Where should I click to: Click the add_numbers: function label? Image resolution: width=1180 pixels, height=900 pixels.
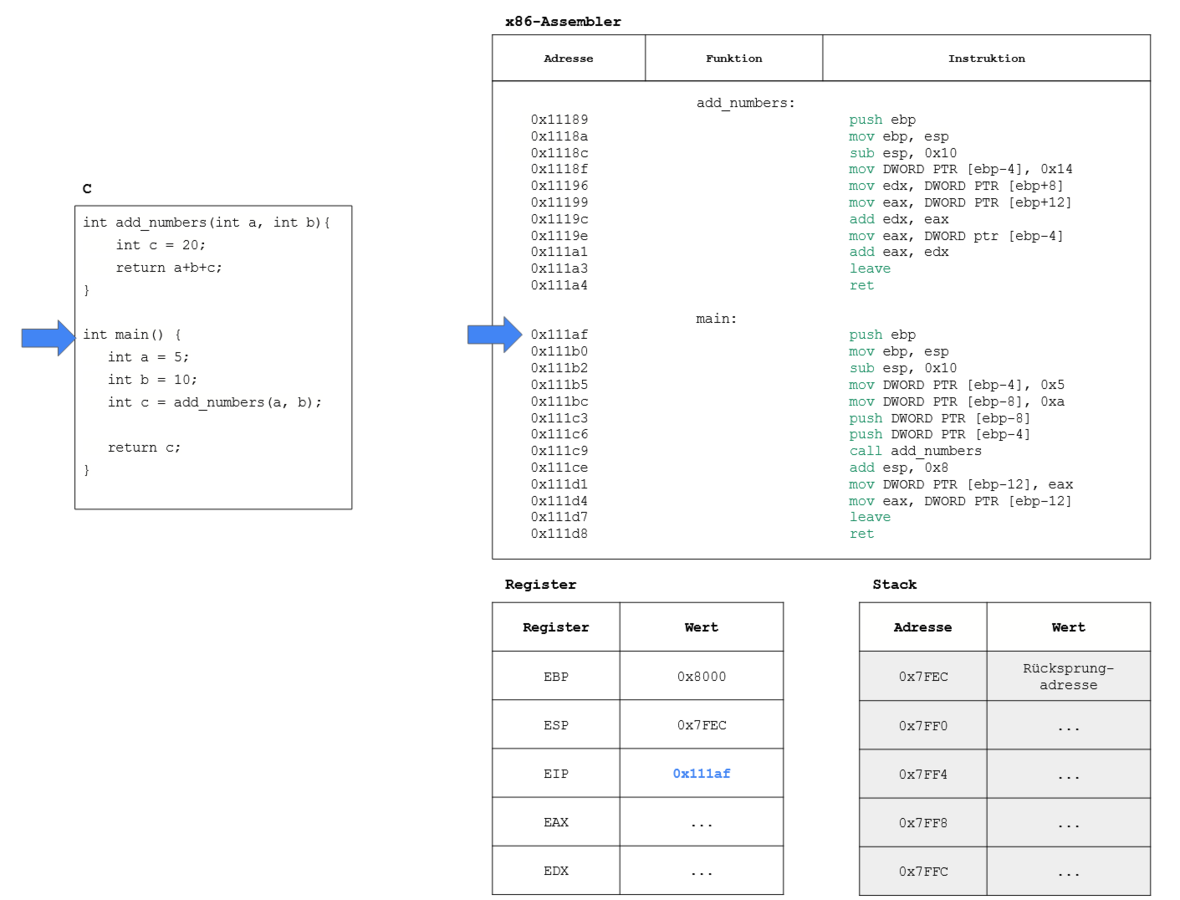tap(745, 103)
